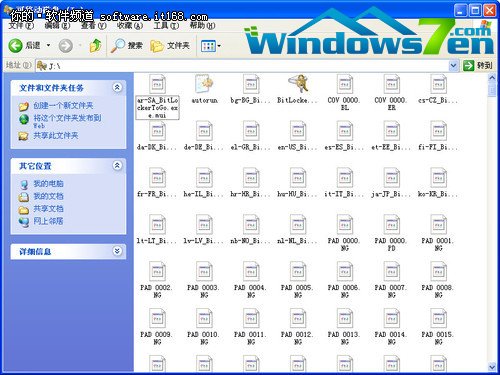500x375 pixels.
Task: Select the ko-KR_Bi... file icon
Action: pyautogui.click(x=438, y=178)
